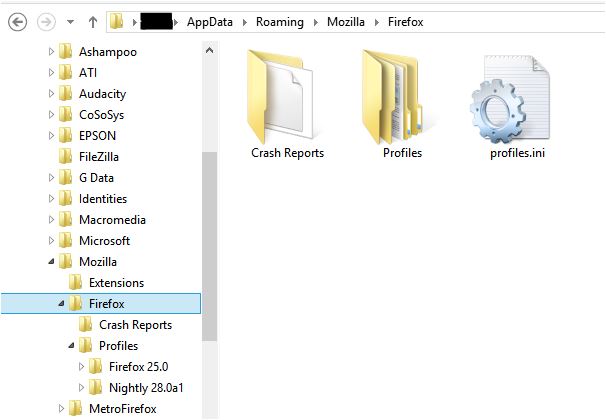Expand the Macromedia tree node

tap(51, 219)
